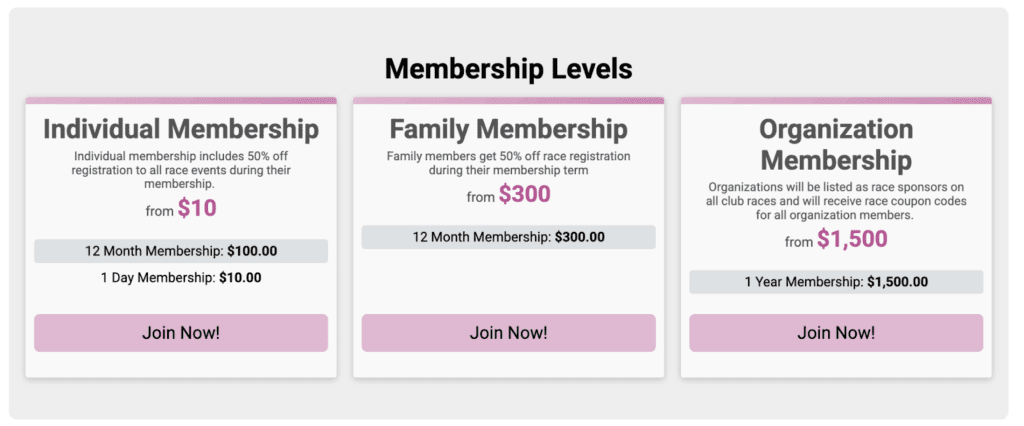Click the pink top bar of Family card
The width and height of the screenshot is (1024, 426).
(x=508, y=100)
